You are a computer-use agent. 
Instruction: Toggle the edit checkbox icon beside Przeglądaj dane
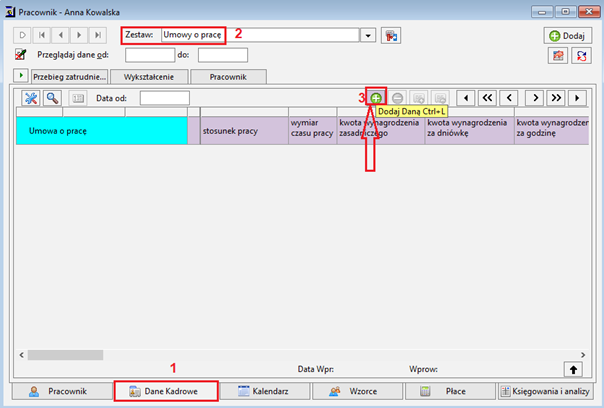[x=20, y=54]
